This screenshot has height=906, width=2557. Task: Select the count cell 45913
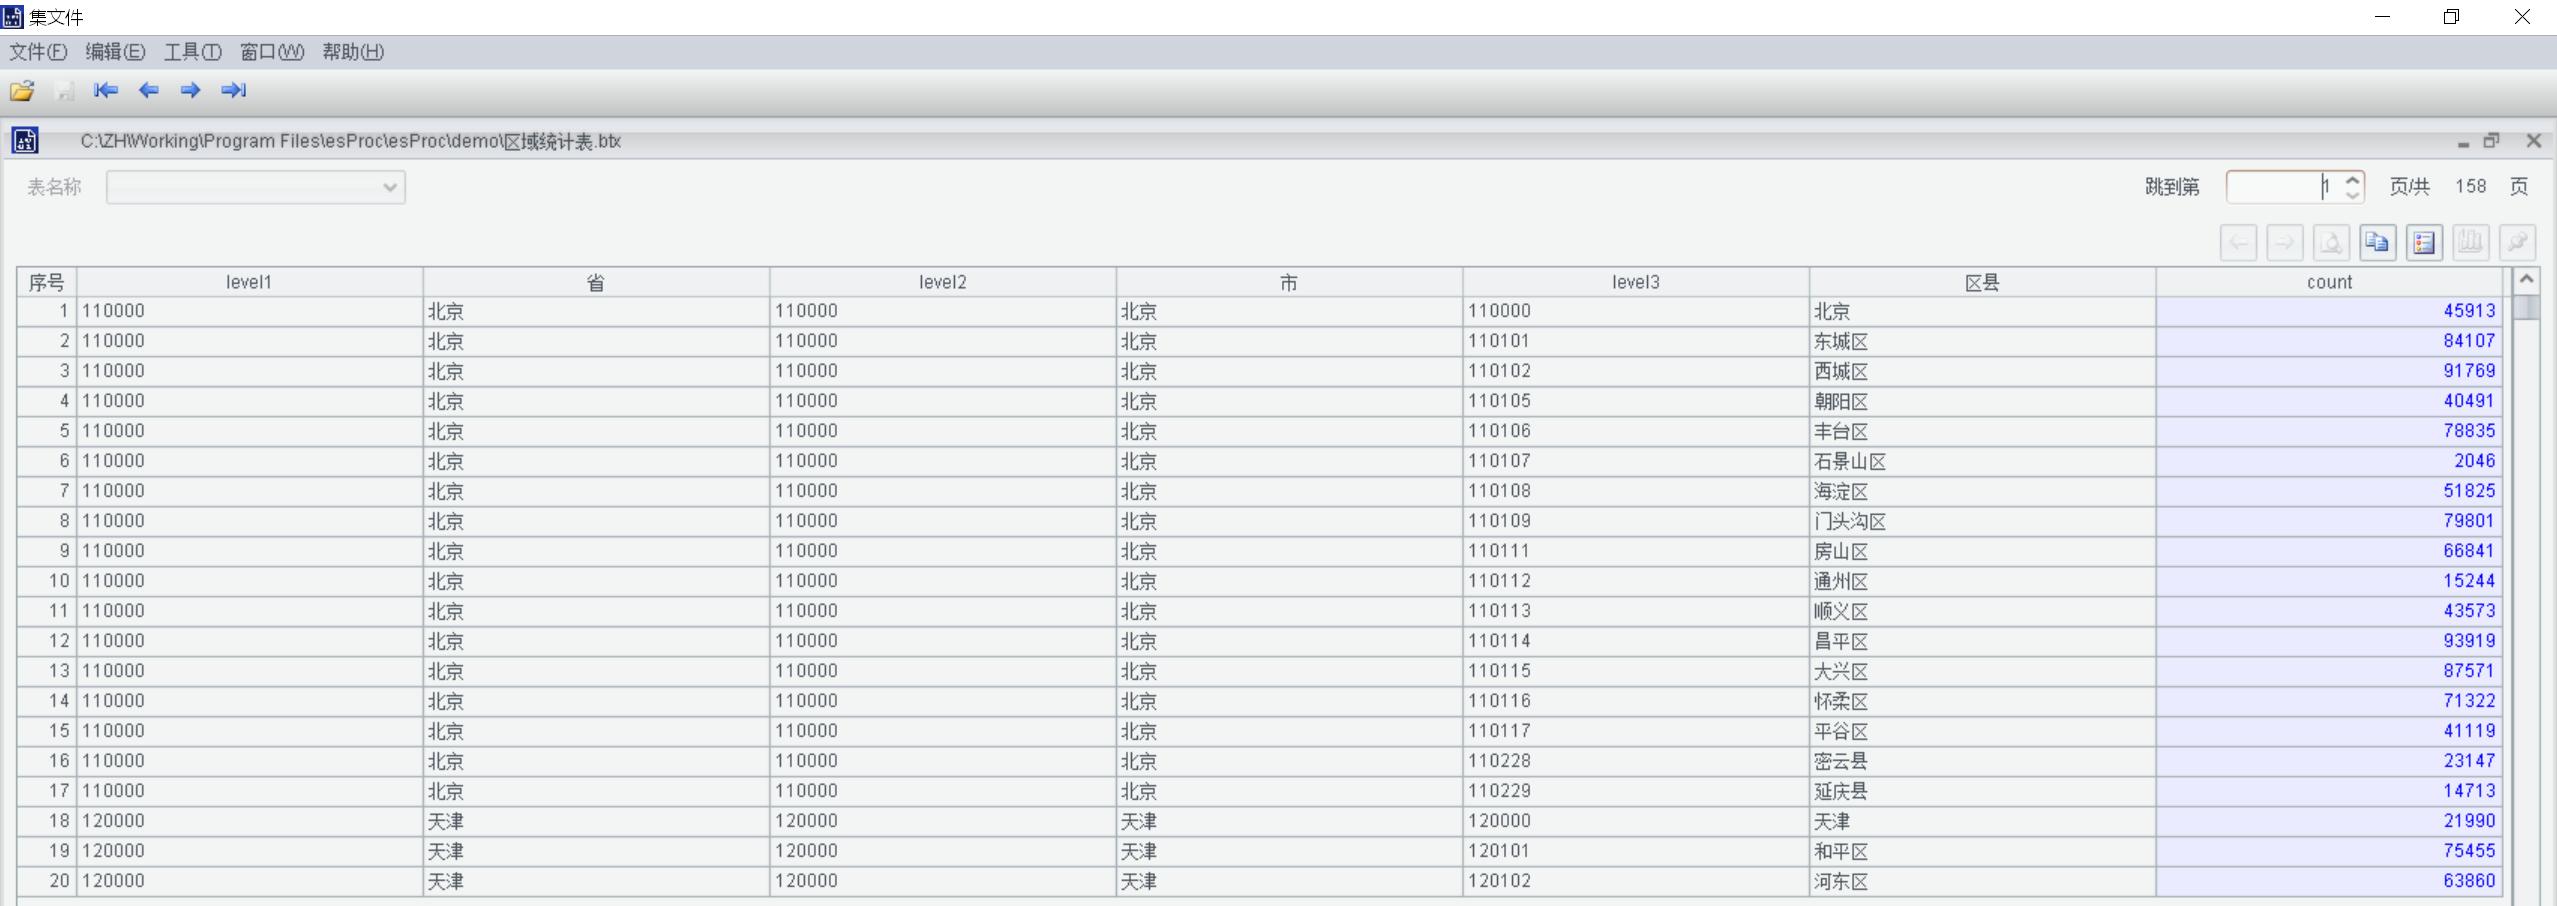[x=2330, y=311]
